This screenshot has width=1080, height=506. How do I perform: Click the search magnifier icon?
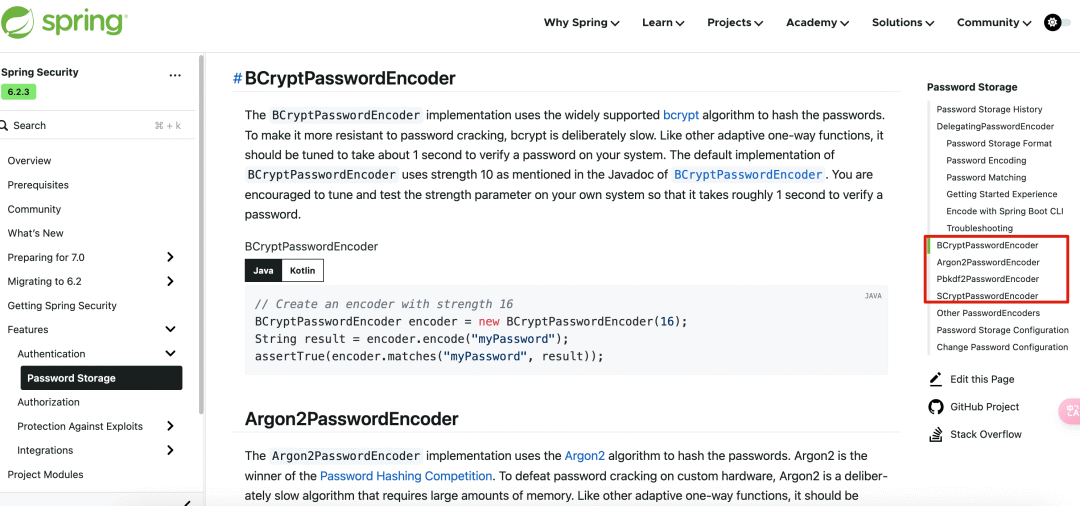[4, 125]
